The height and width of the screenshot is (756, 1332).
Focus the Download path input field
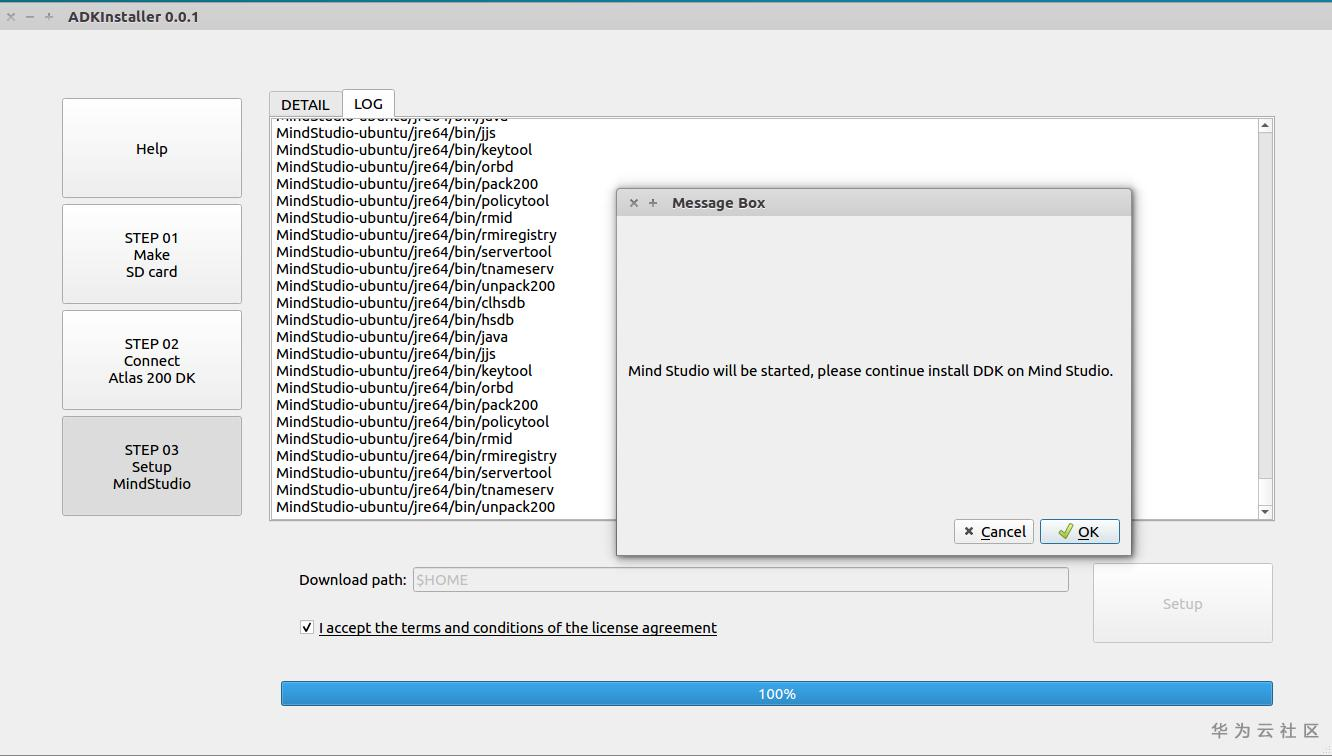[740, 580]
